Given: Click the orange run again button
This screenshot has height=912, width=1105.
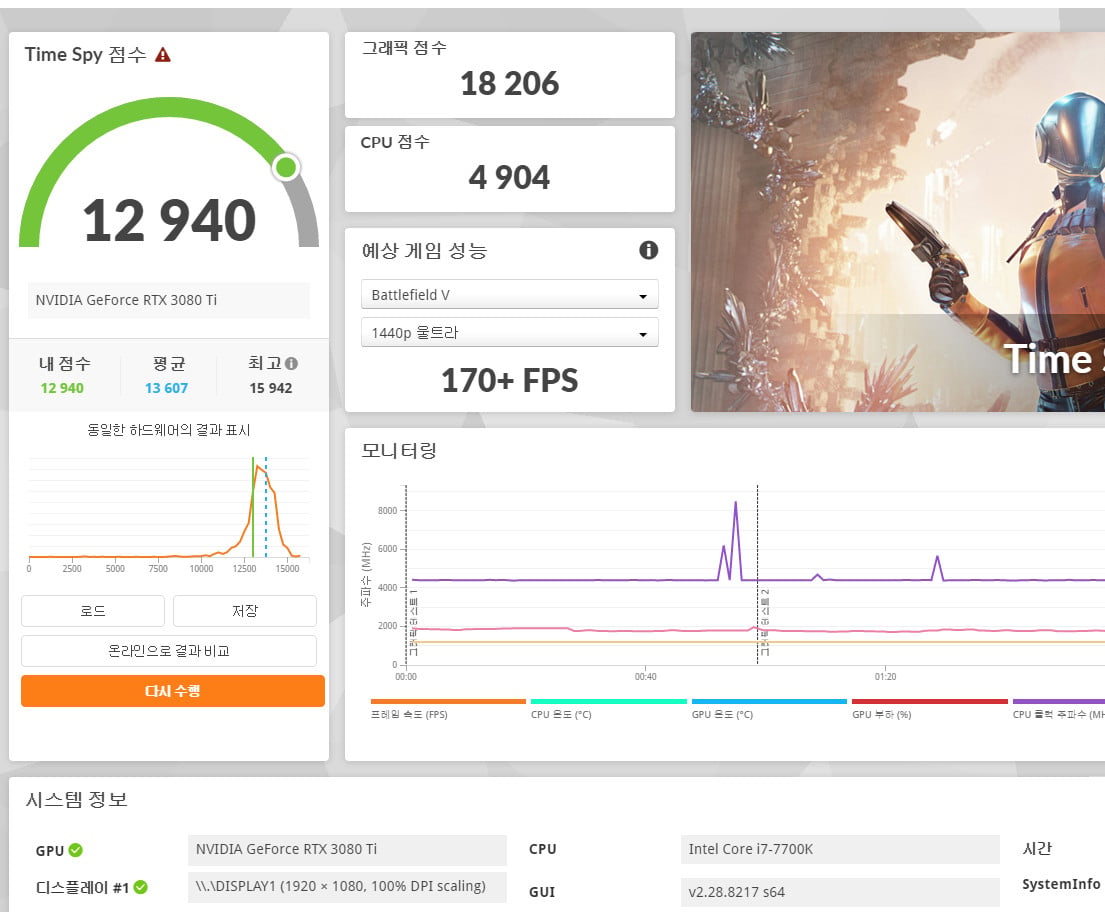Looking at the screenshot, I should tap(173, 691).
